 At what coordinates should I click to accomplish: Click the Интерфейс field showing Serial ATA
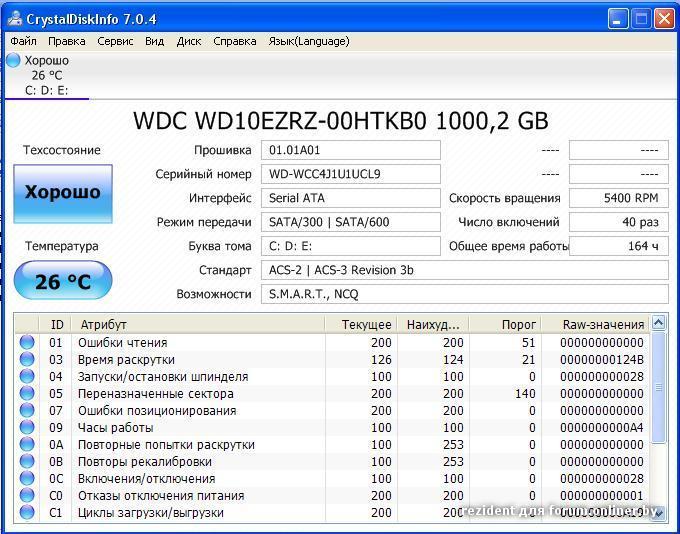pyautogui.click(x=350, y=198)
